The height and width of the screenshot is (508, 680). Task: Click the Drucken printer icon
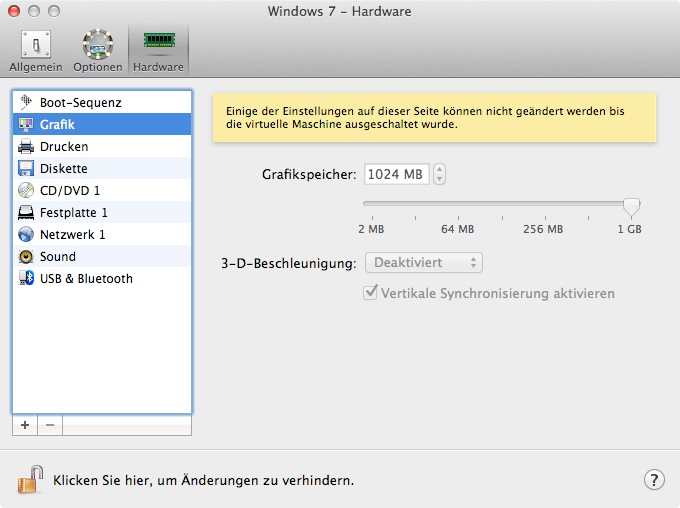point(26,147)
